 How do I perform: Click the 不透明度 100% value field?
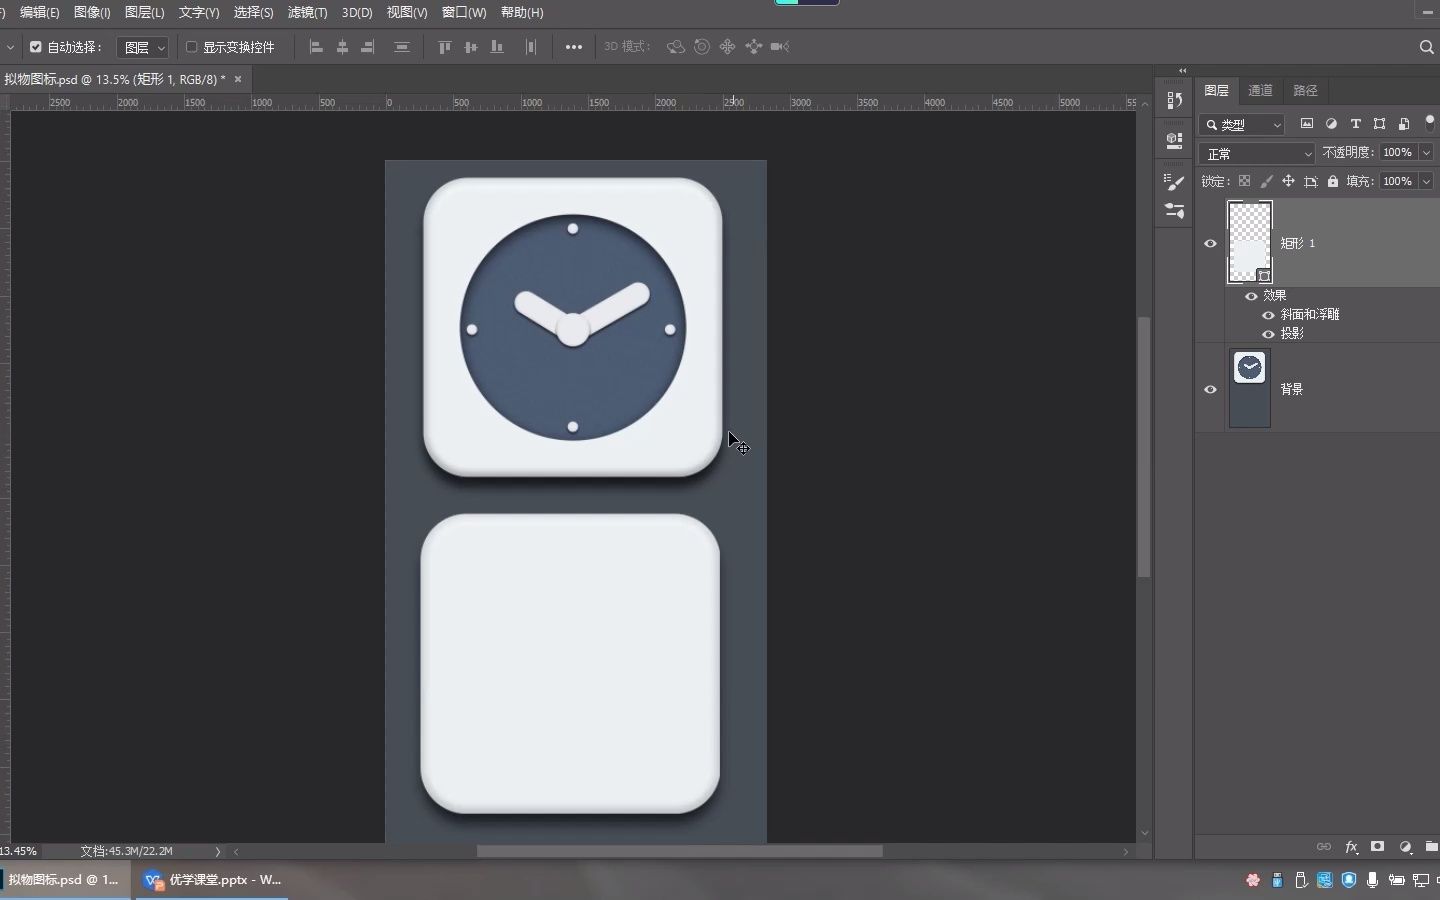[x=1398, y=152]
